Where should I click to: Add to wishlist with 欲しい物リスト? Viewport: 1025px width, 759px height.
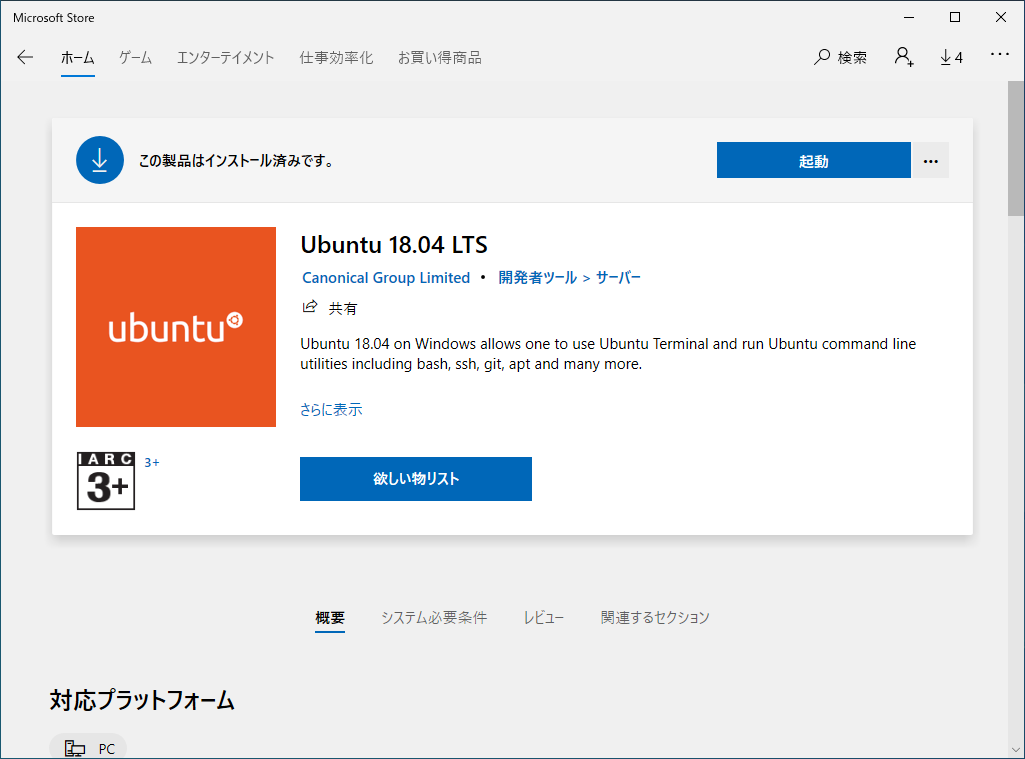(x=415, y=479)
